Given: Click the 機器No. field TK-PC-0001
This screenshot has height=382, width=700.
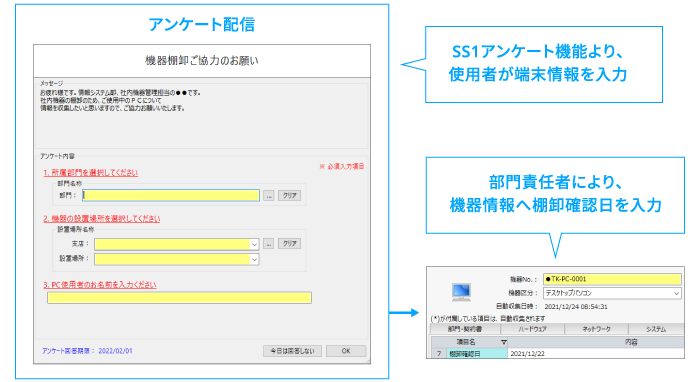Looking at the screenshot, I should click(612, 279).
